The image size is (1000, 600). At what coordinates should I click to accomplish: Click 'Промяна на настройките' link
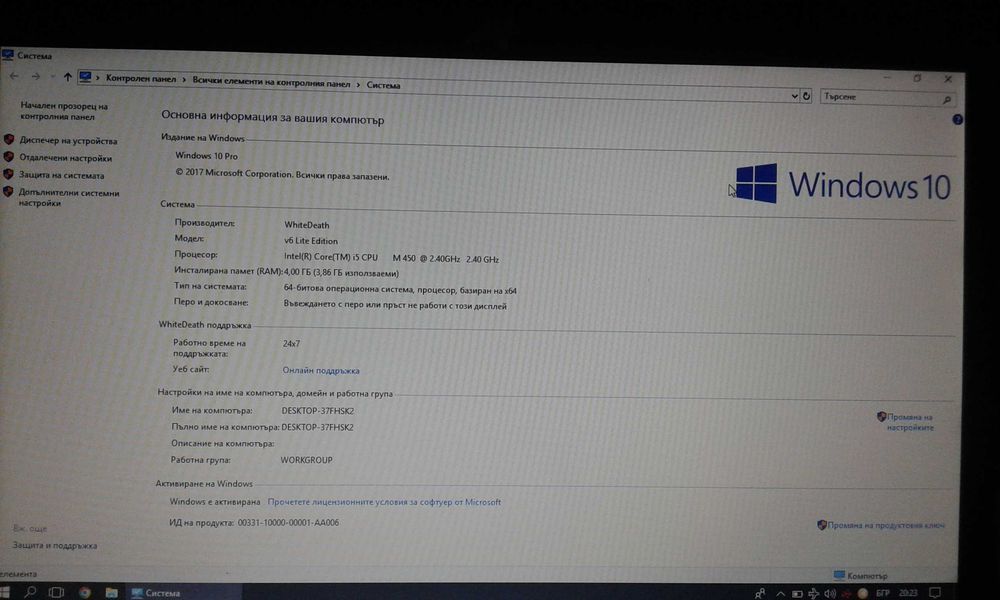pyautogui.click(x=910, y=422)
